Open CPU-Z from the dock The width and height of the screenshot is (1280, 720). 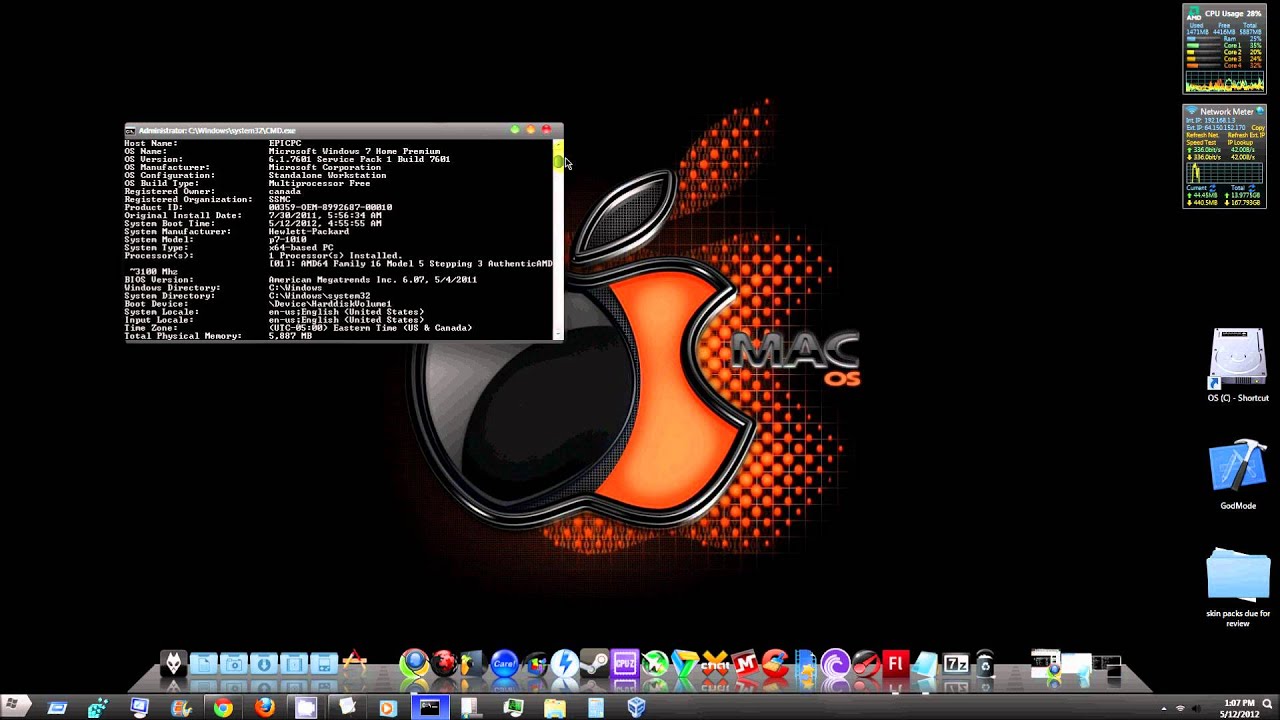[x=624, y=663]
